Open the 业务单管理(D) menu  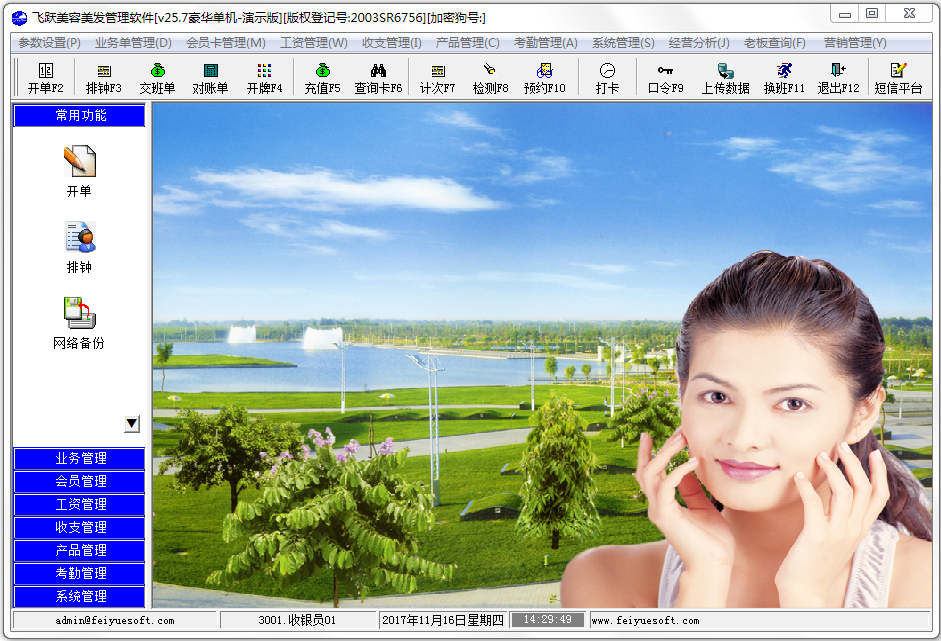coord(133,43)
